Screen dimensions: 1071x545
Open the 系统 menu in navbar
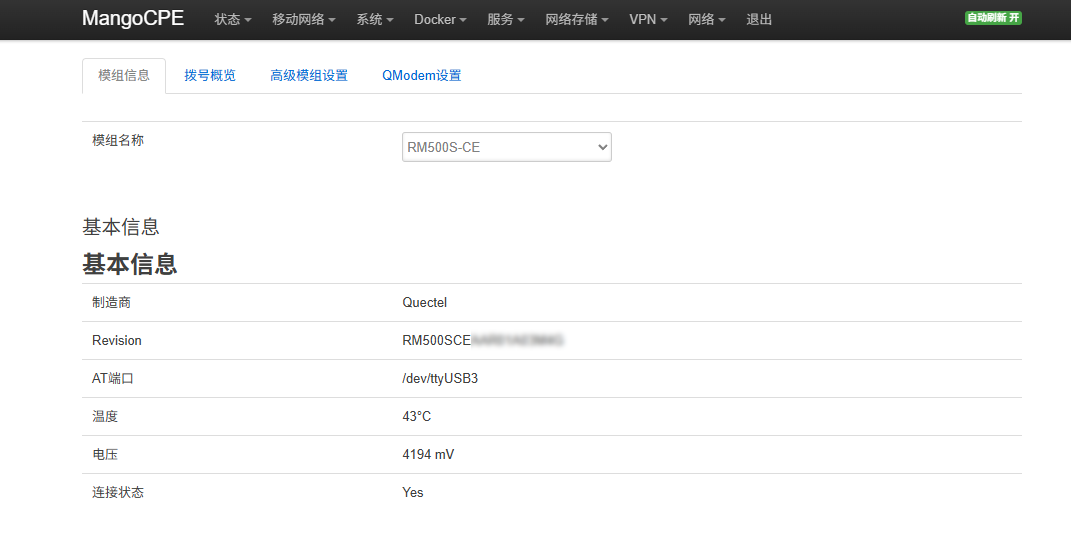tap(375, 20)
